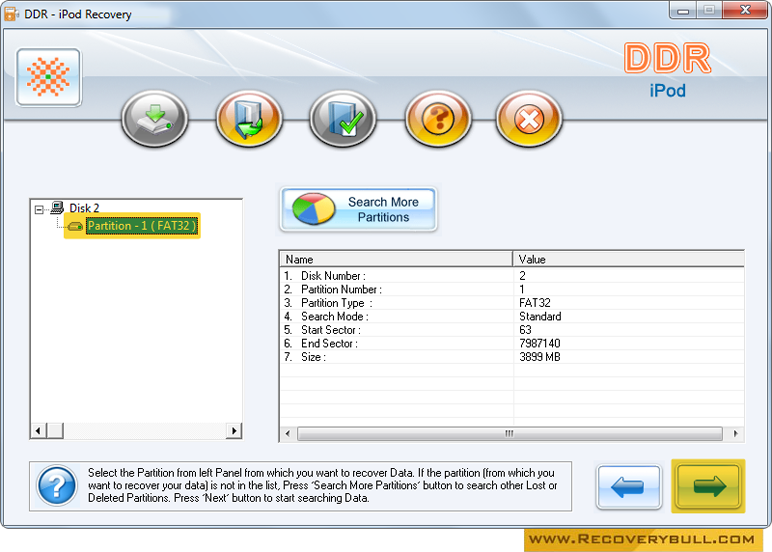
Task: Select the Start Sector row
Action: point(512,330)
